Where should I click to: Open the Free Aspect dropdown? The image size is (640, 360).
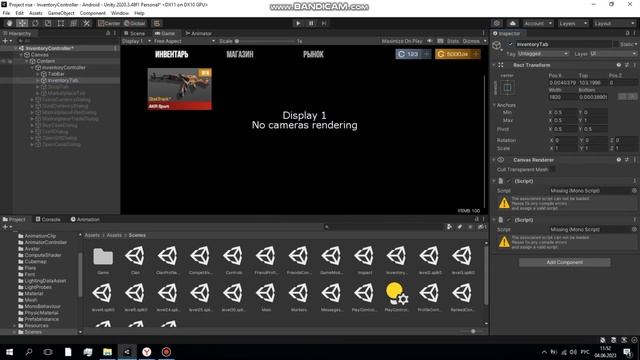click(184, 41)
